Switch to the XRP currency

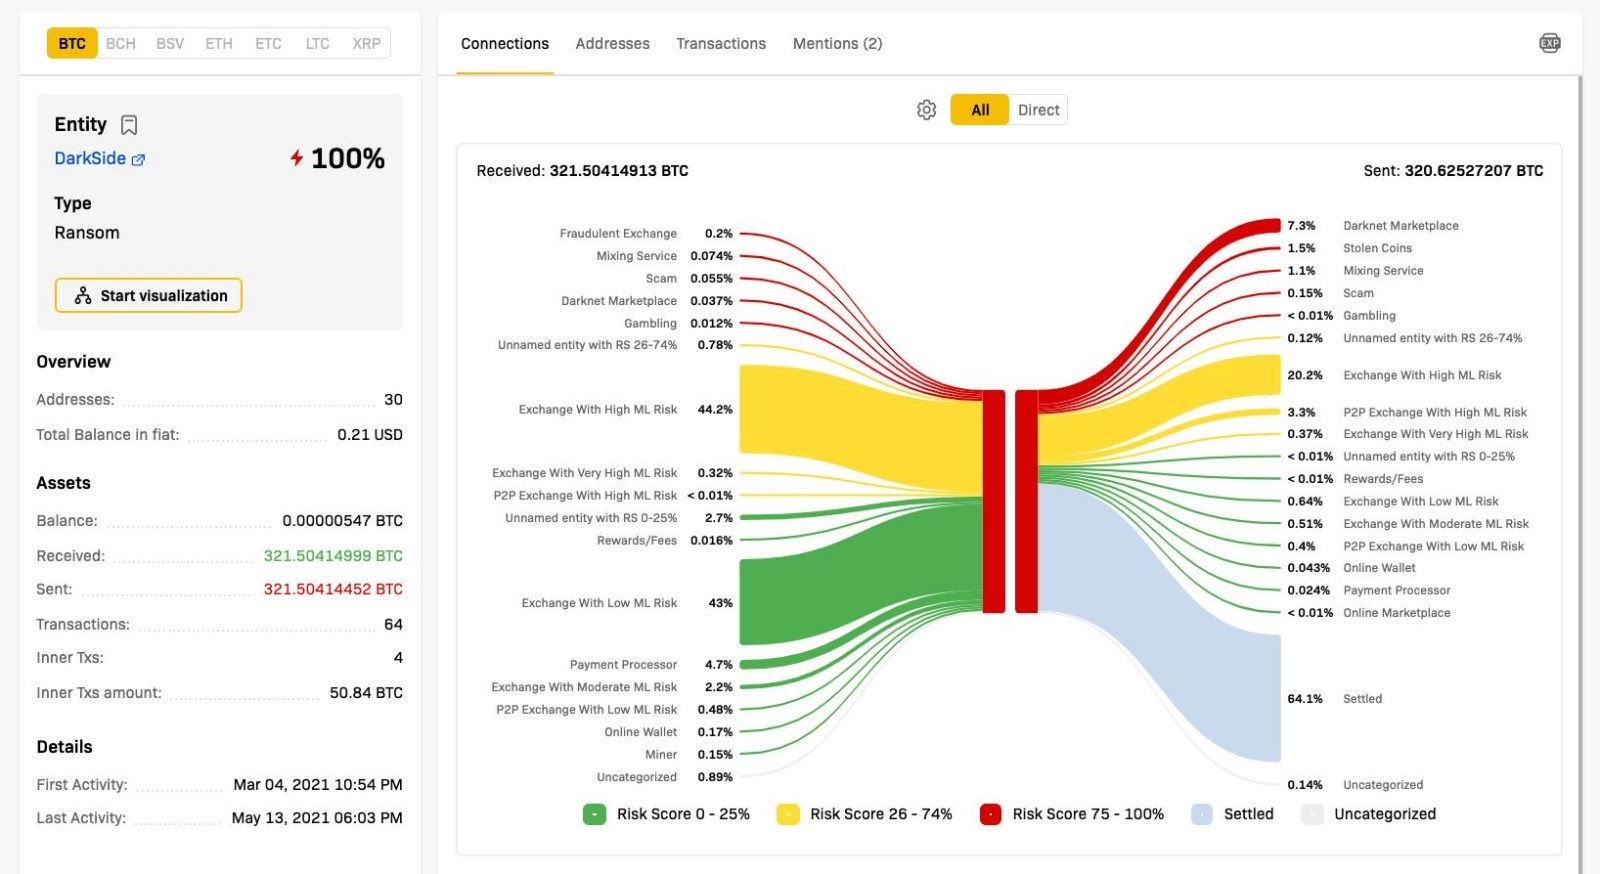[x=366, y=44]
